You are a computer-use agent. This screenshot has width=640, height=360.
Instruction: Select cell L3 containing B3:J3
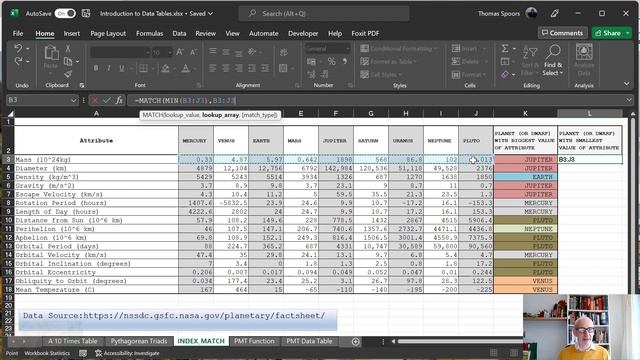tap(590, 160)
